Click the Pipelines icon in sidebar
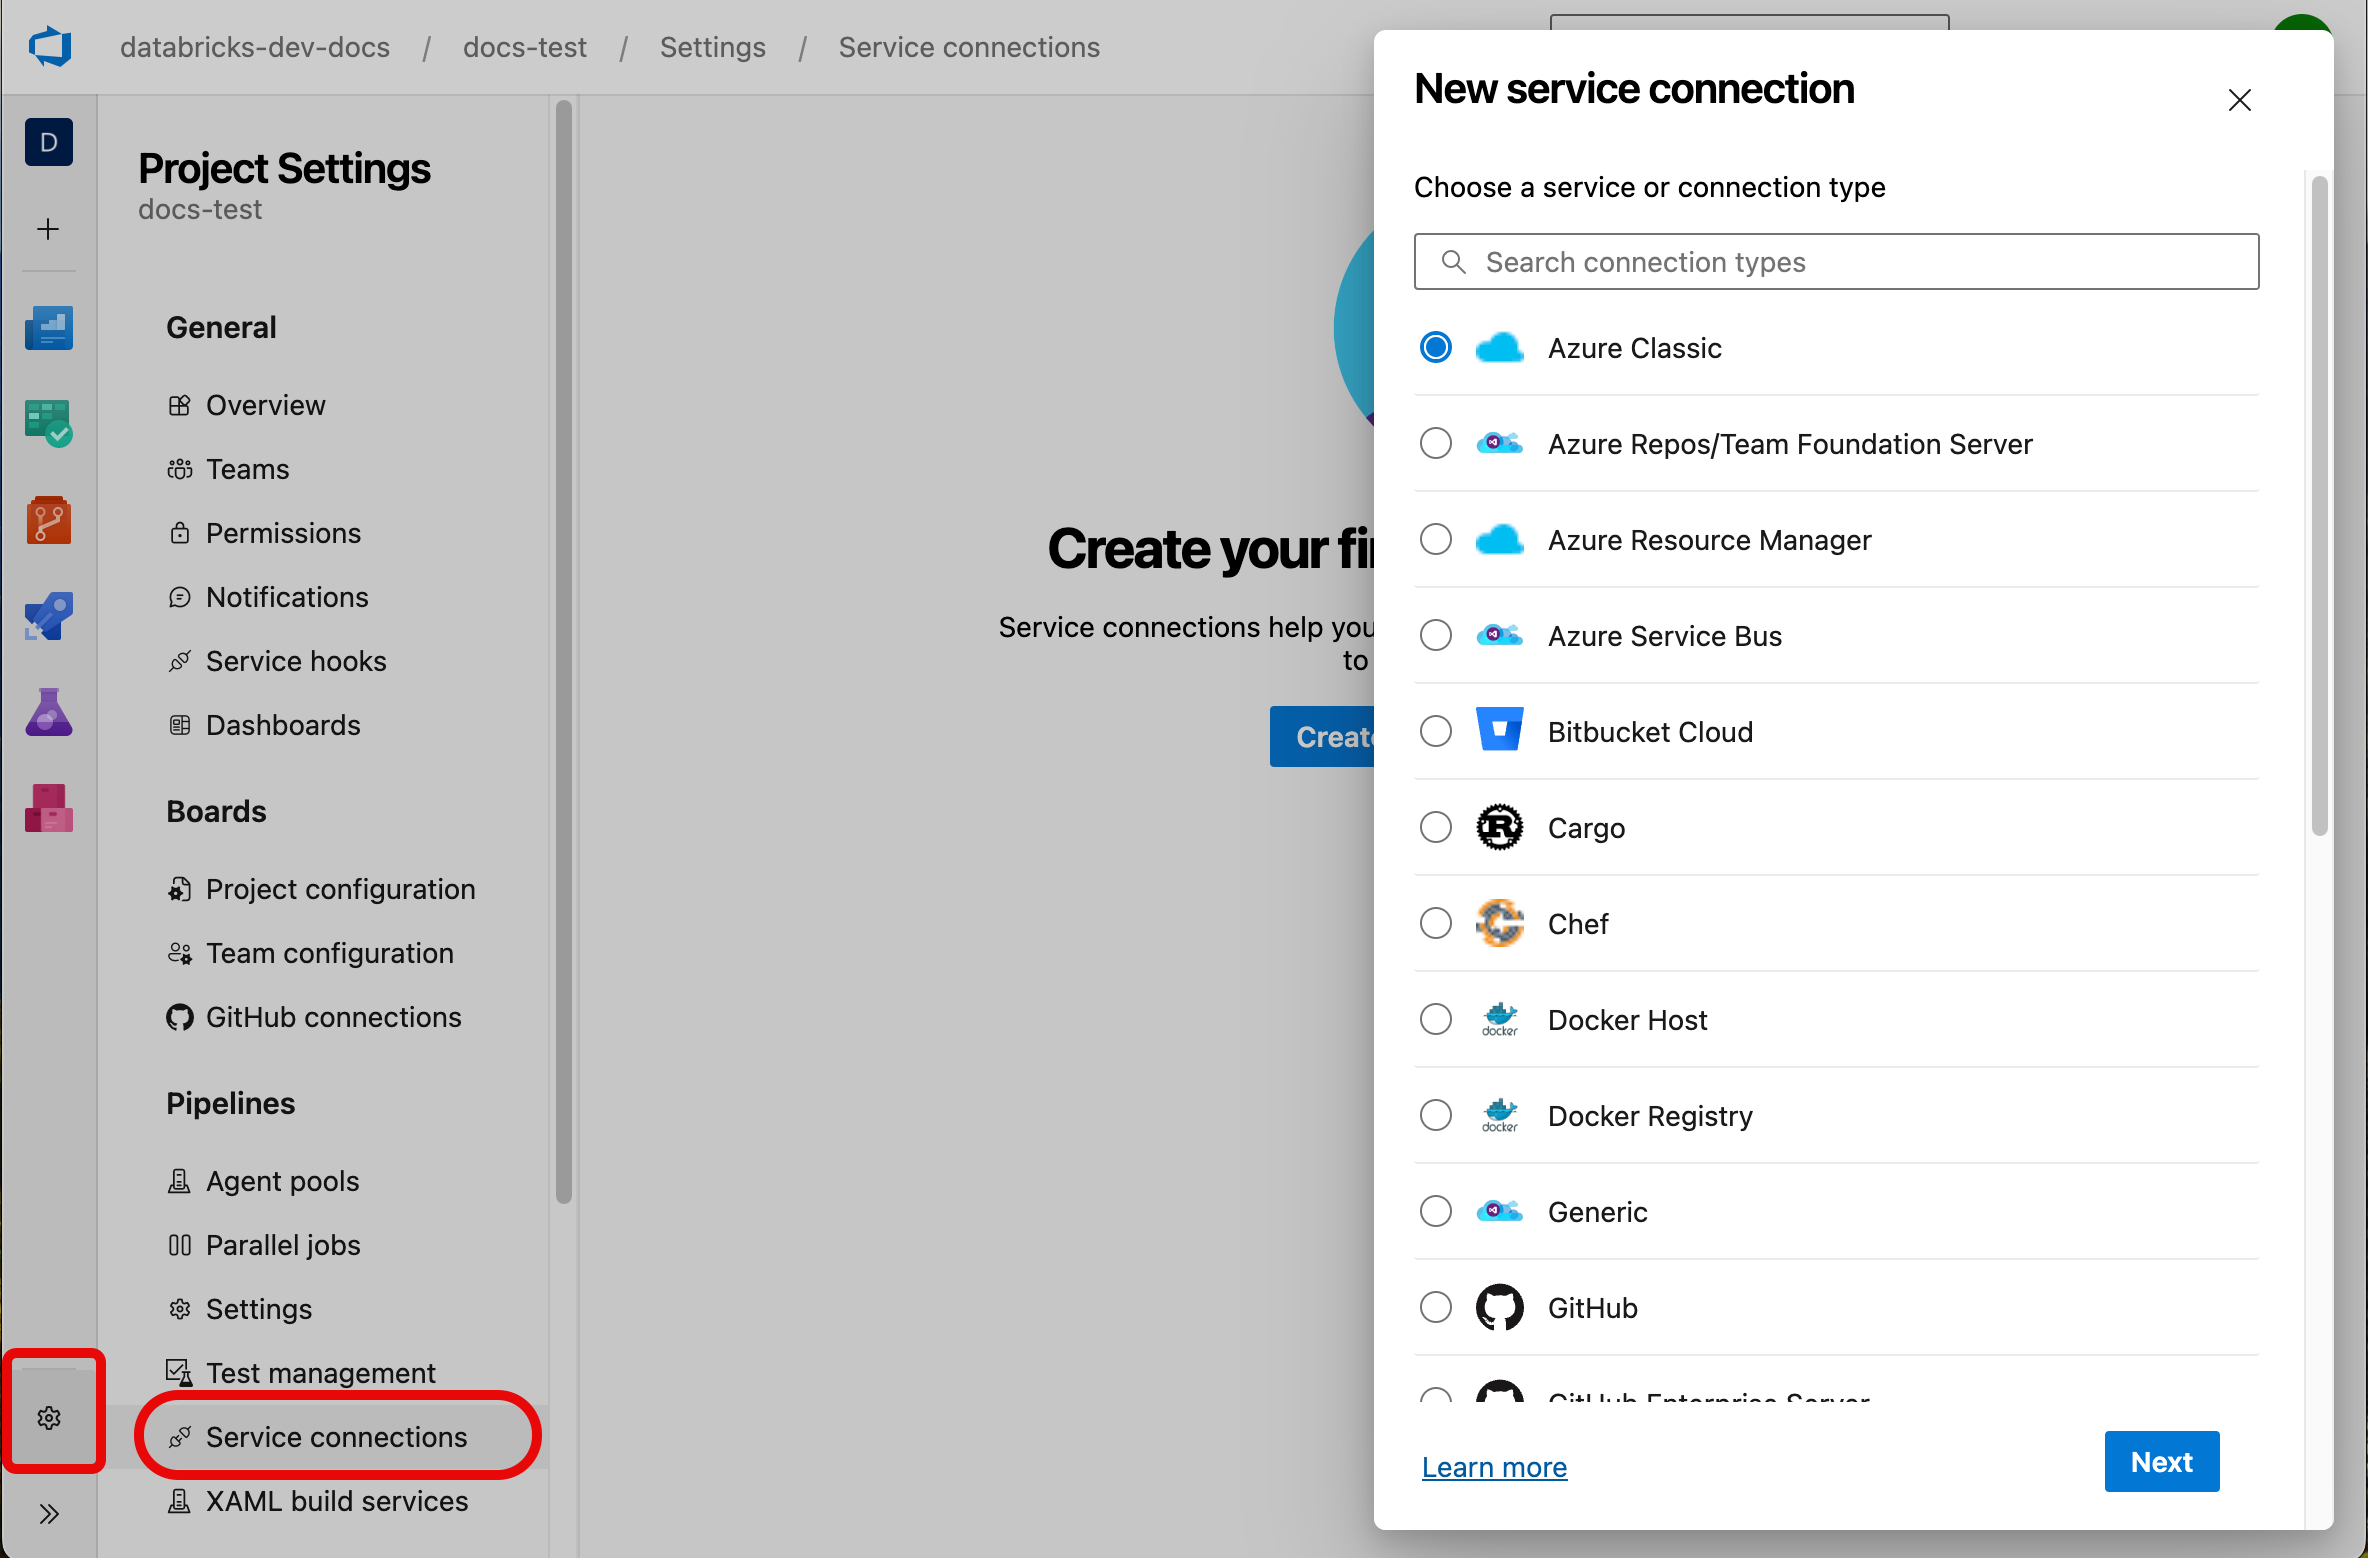 pos(49,612)
